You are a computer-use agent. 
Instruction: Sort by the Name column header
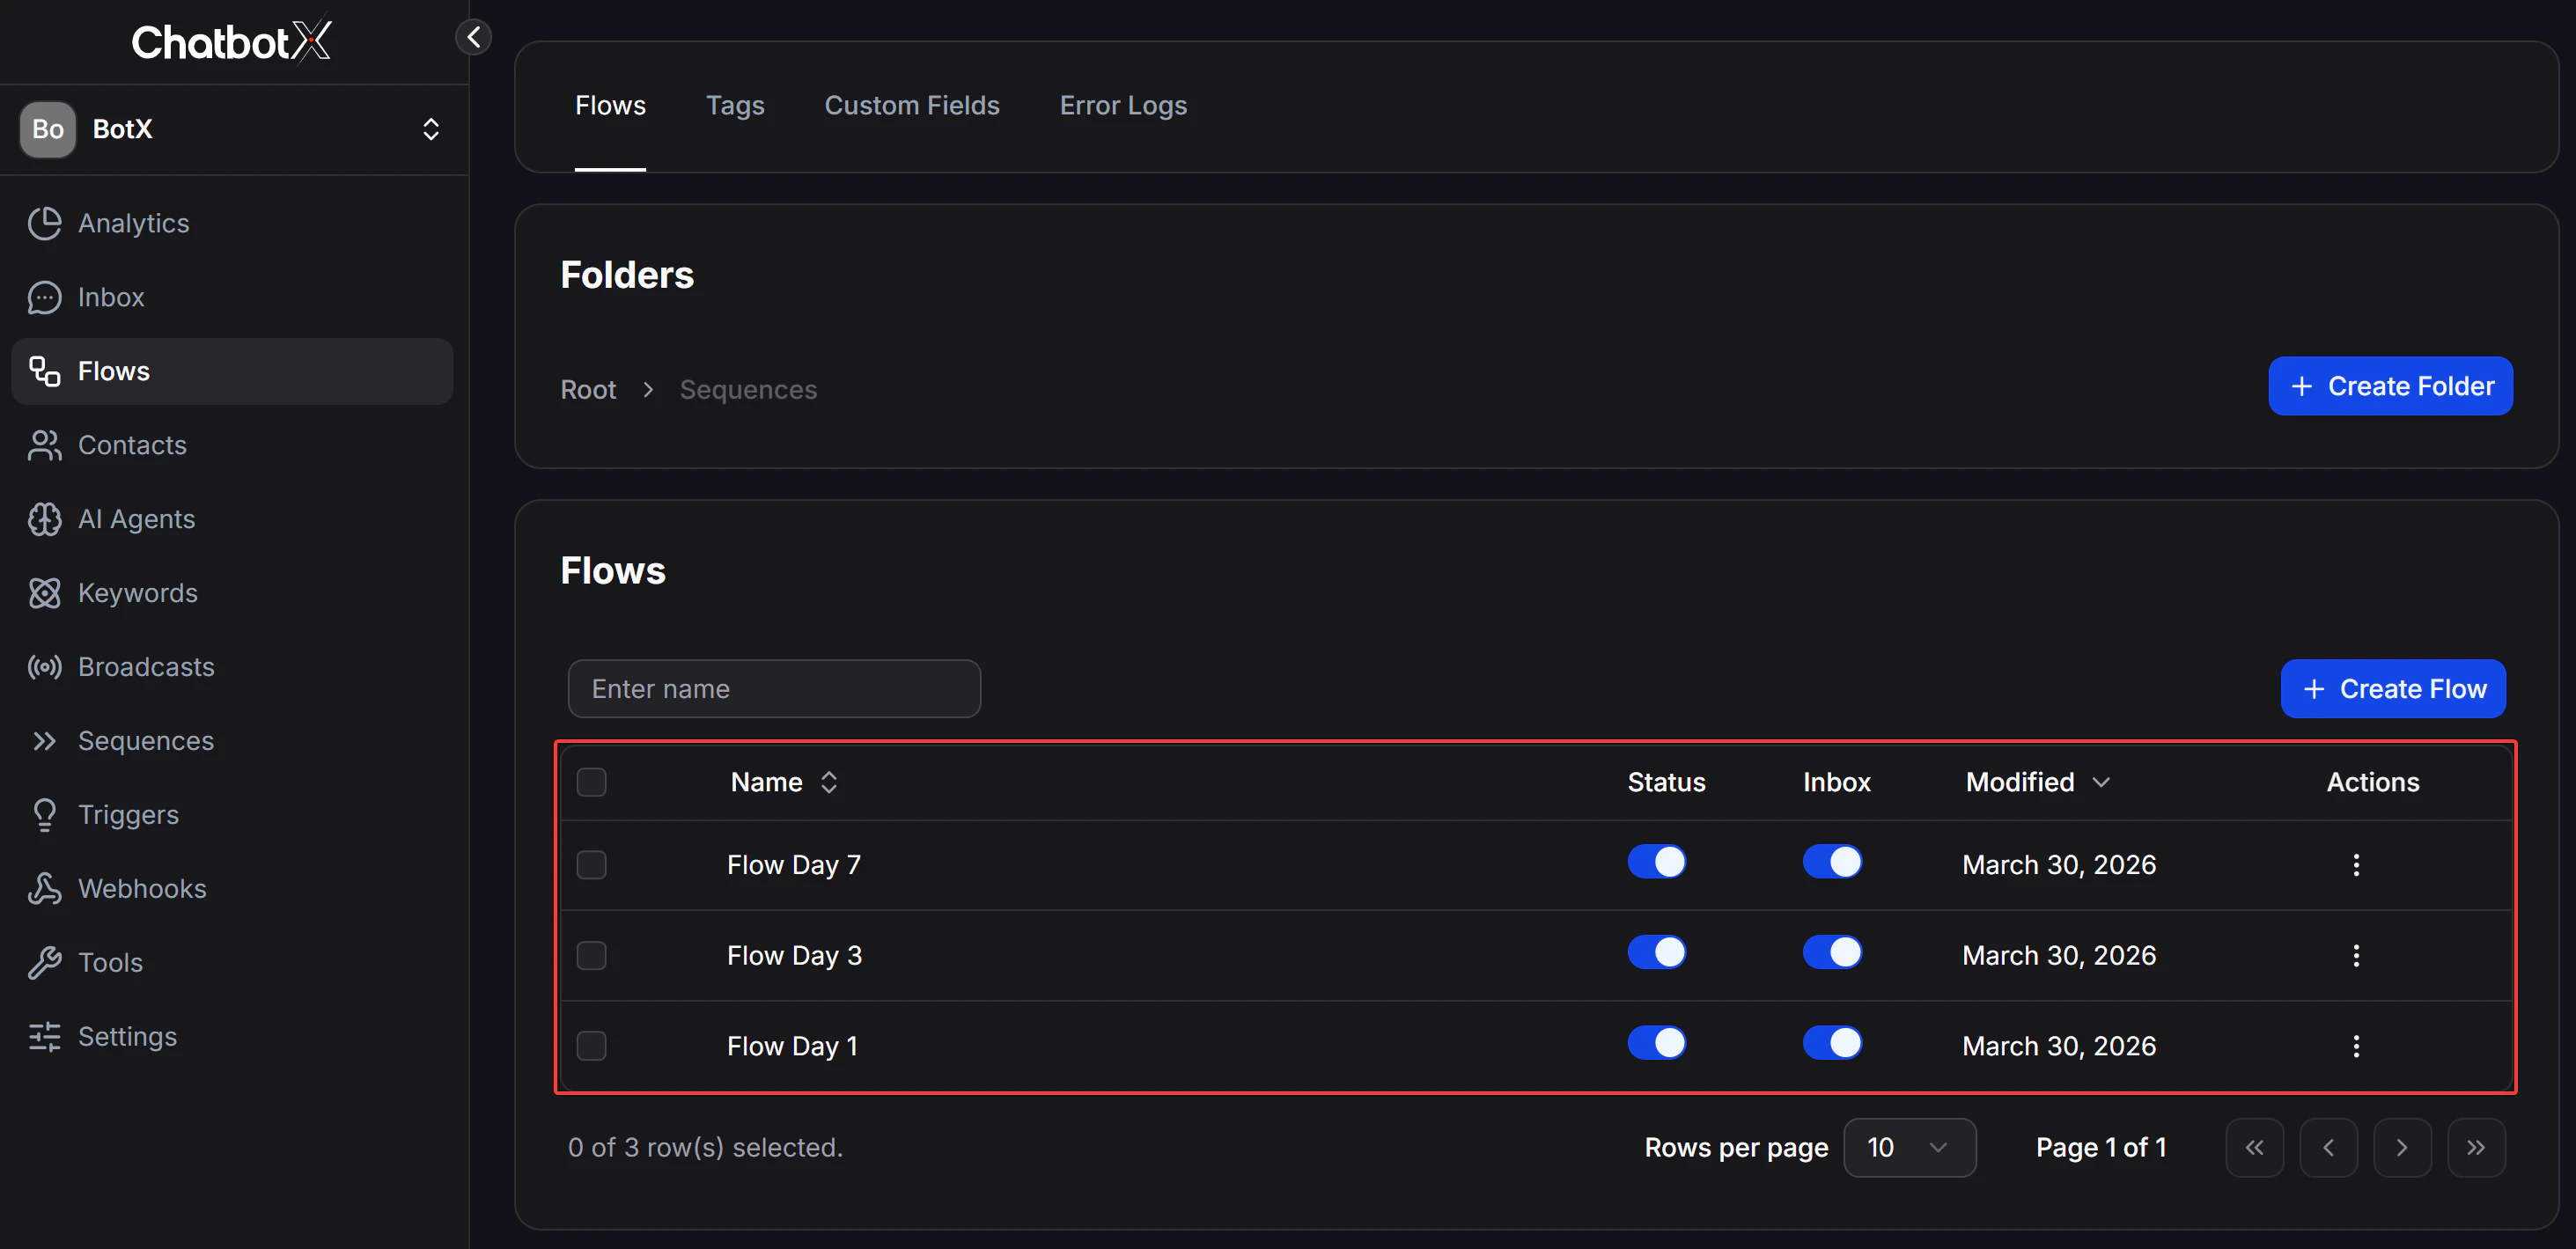tap(784, 782)
